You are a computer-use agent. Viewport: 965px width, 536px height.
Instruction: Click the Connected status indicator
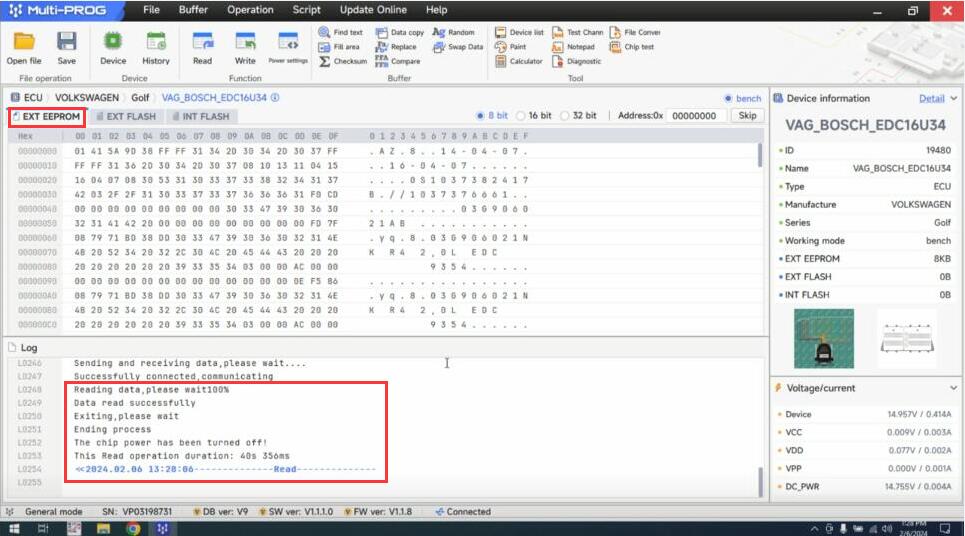[463, 511]
